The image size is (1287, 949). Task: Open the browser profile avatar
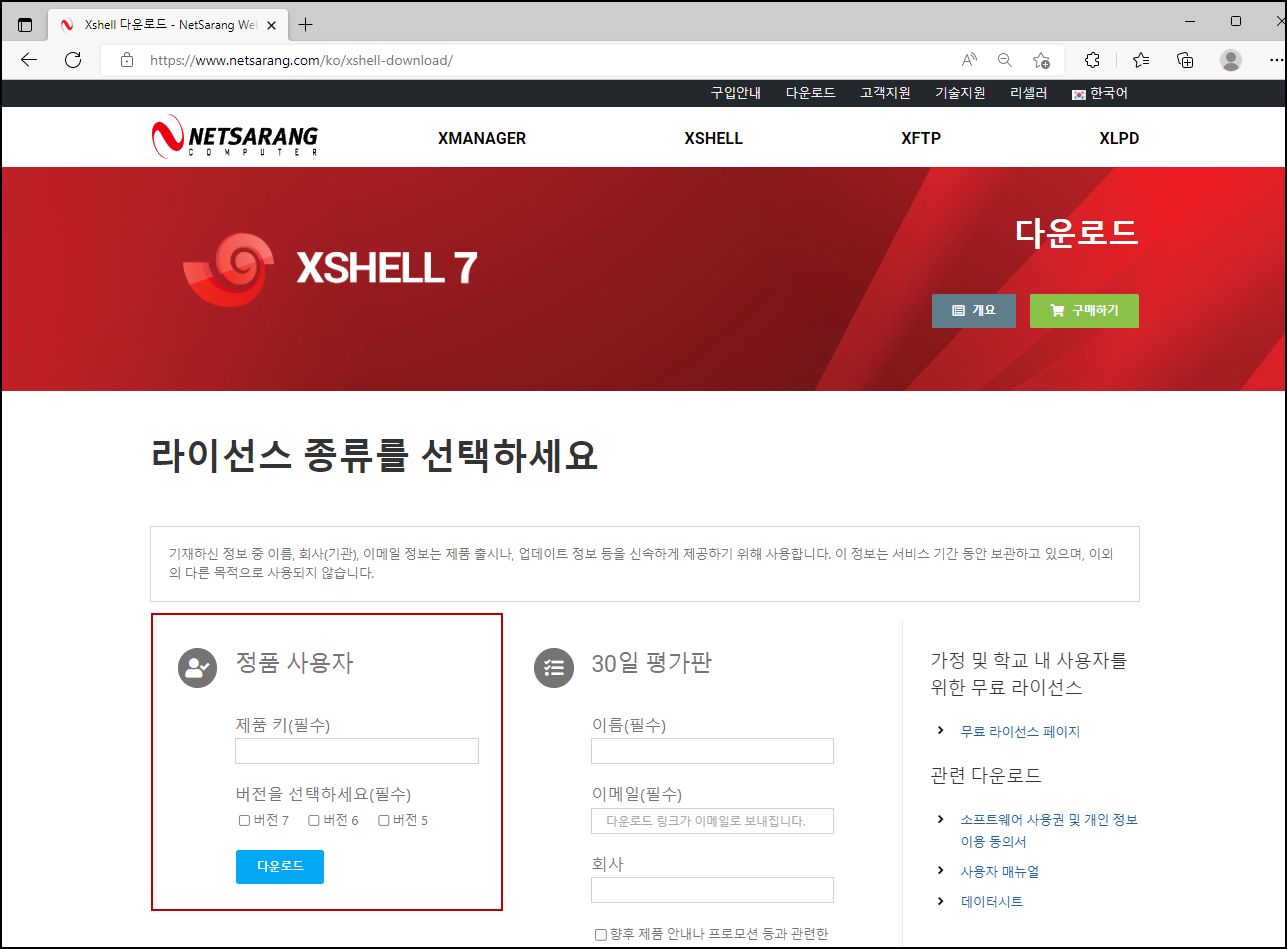coord(1231,60)
